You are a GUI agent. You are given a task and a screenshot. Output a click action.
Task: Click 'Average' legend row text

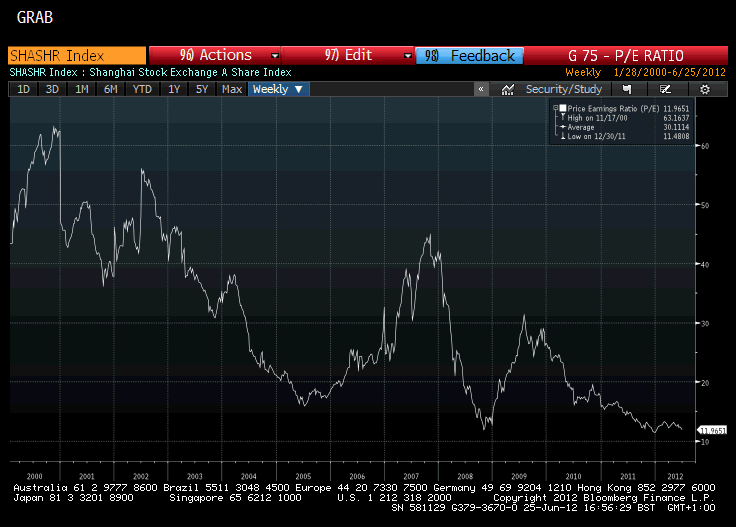point(581,127)
